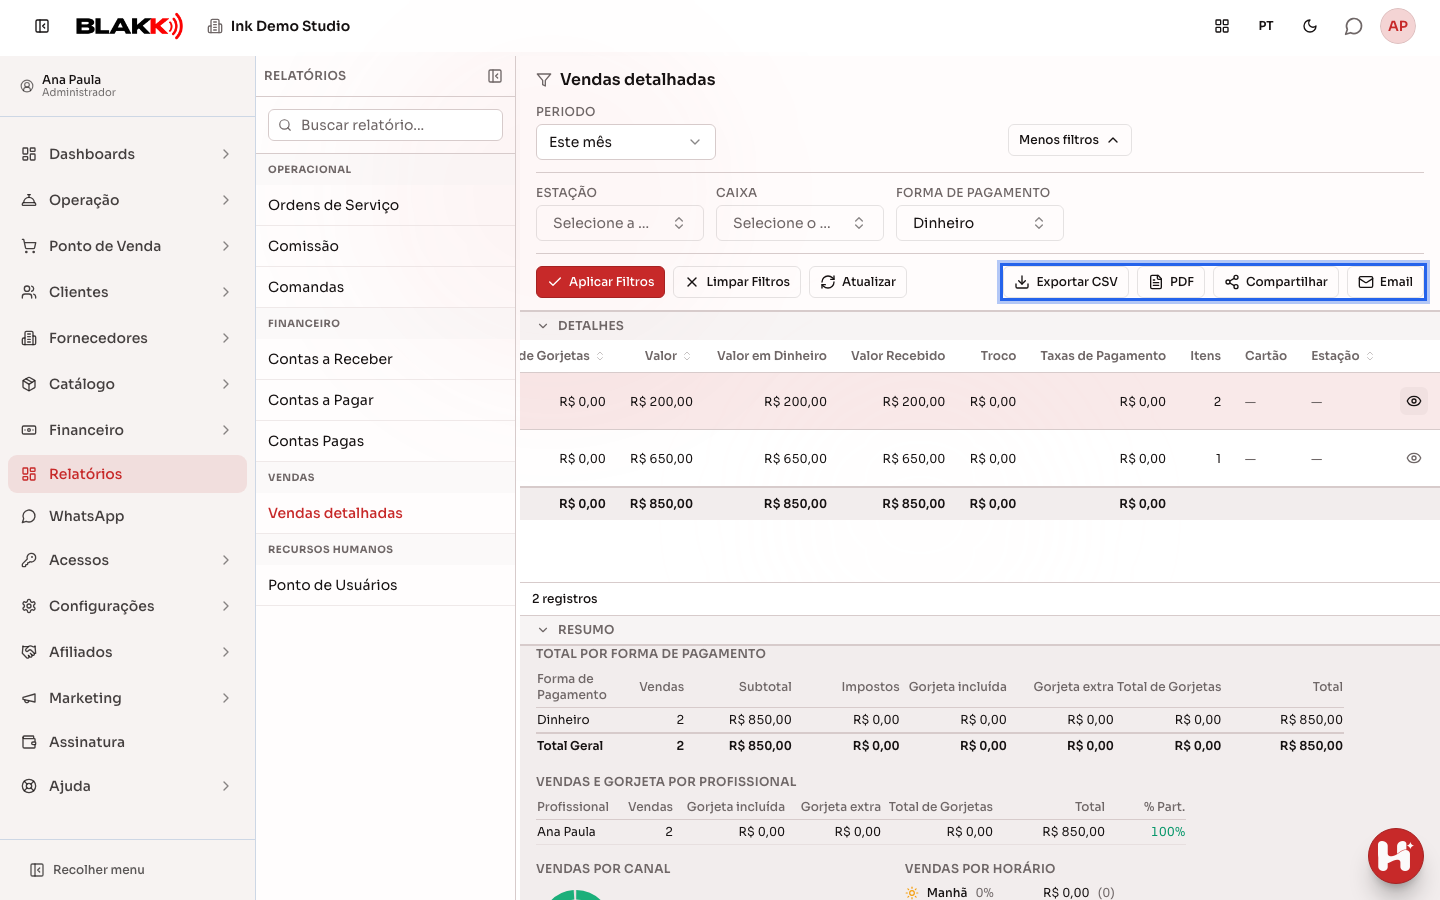
Task: Open the Ponto de Usuários report
Action: point(385,585)
